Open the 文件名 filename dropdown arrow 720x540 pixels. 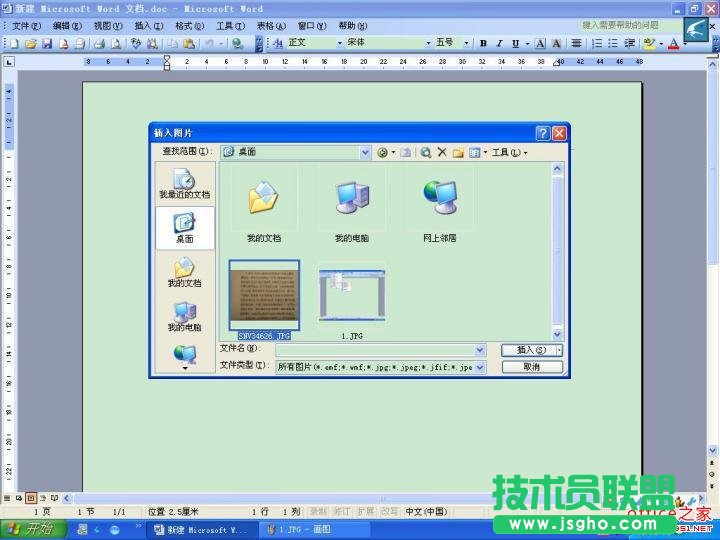click(x=480, y=350)
